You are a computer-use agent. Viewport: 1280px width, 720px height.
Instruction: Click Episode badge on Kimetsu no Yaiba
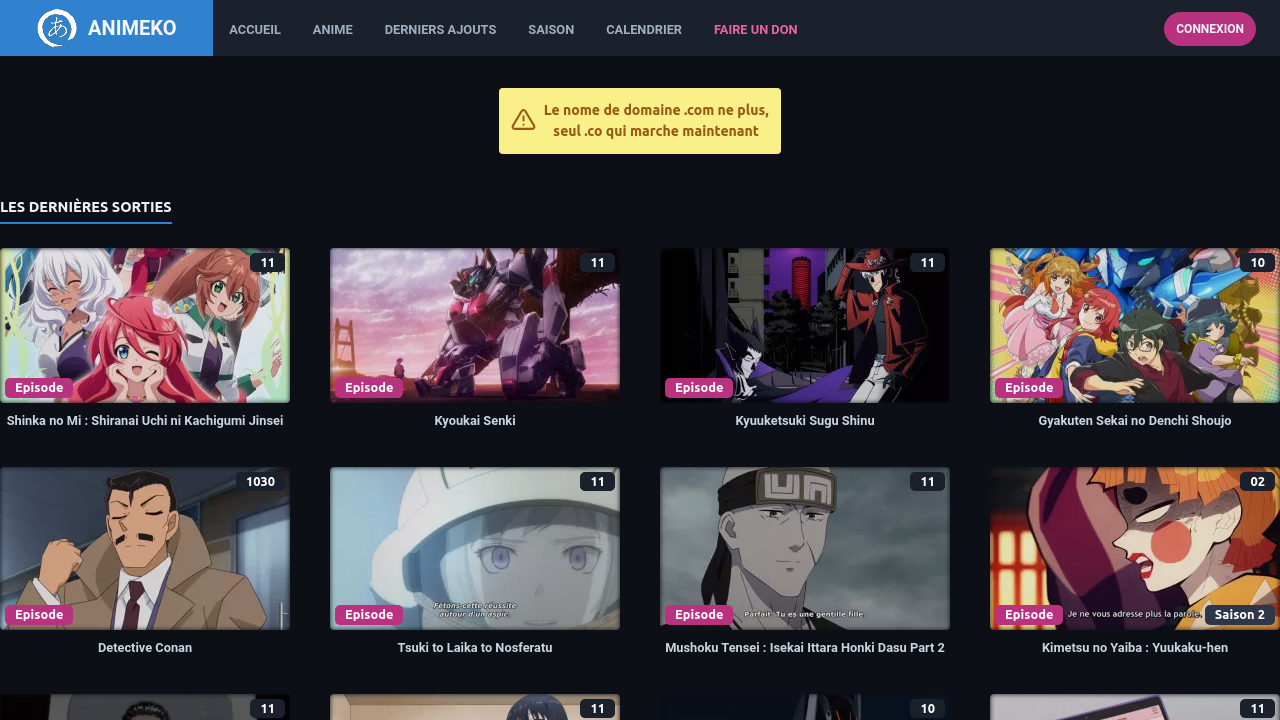pos(1029,615)
